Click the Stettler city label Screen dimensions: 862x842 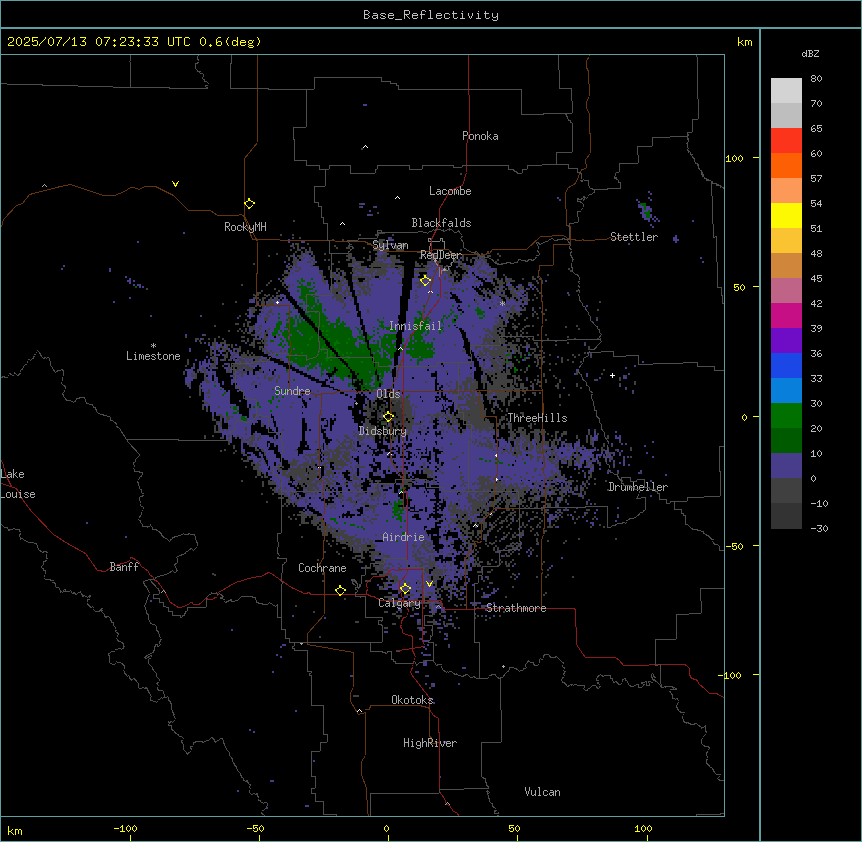click(x=634, y=237)
